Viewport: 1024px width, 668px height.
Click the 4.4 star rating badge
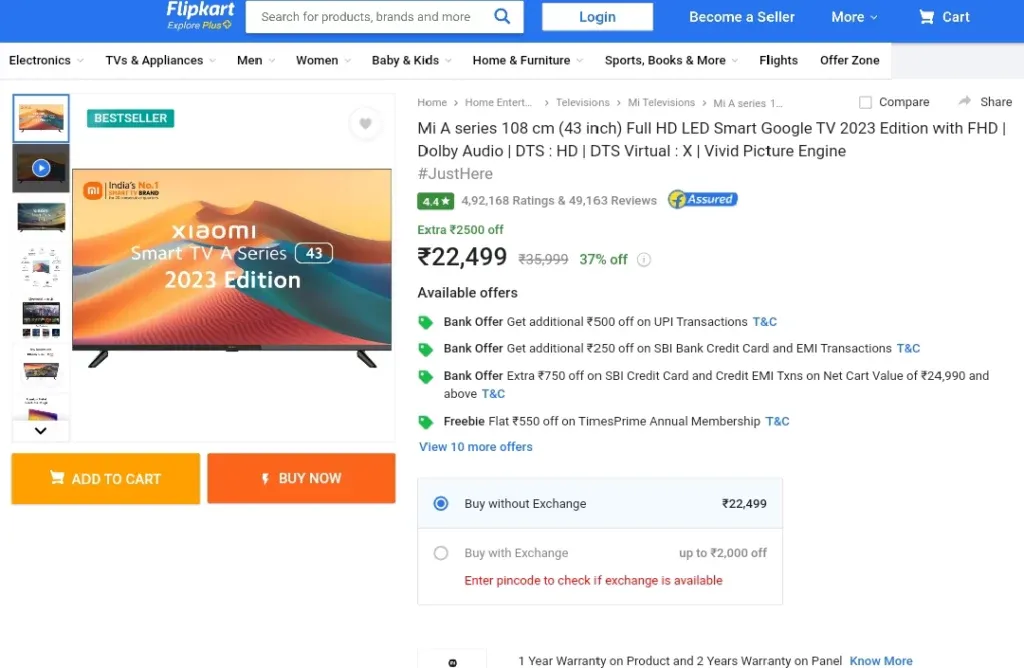436,201
